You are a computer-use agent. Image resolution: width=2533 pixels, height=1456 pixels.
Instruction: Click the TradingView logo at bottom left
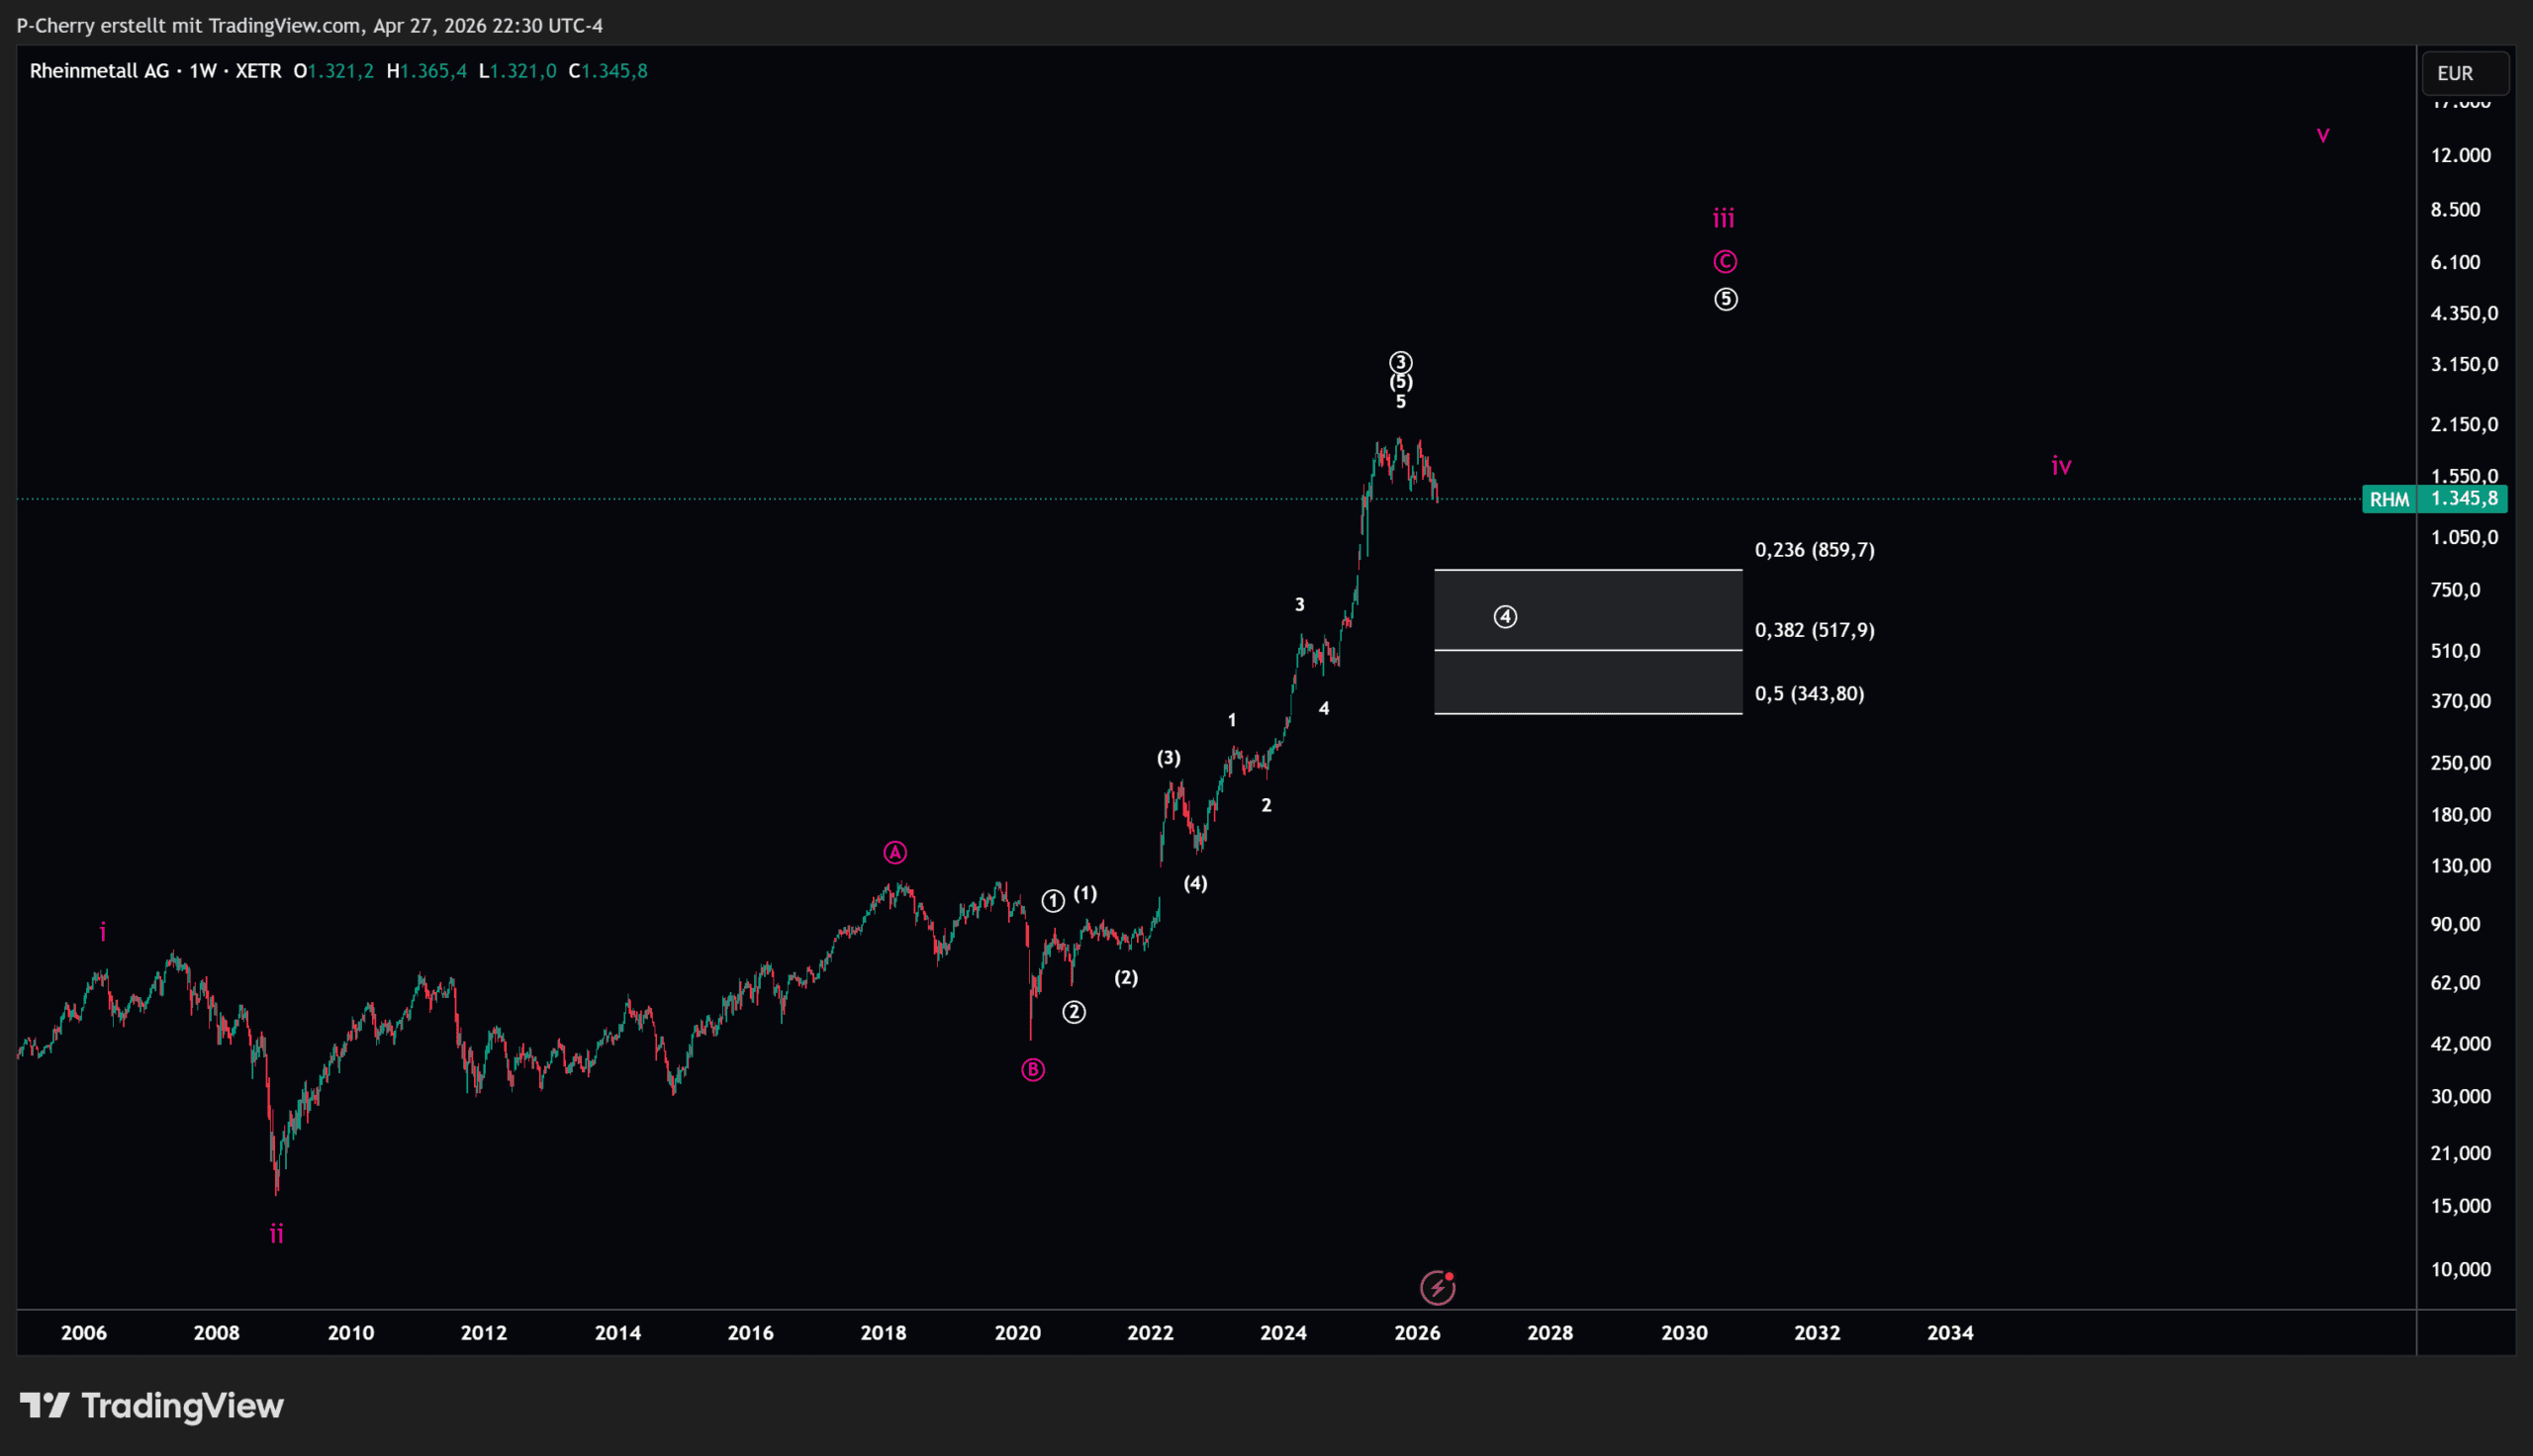(x=152, y=1406)
